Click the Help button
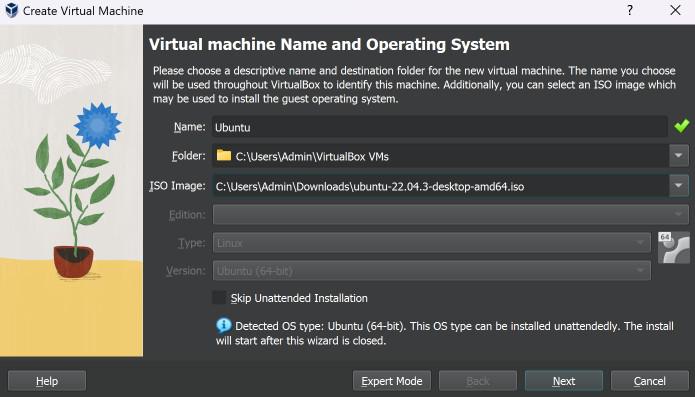The image size is (695, 397). point(47,381)
